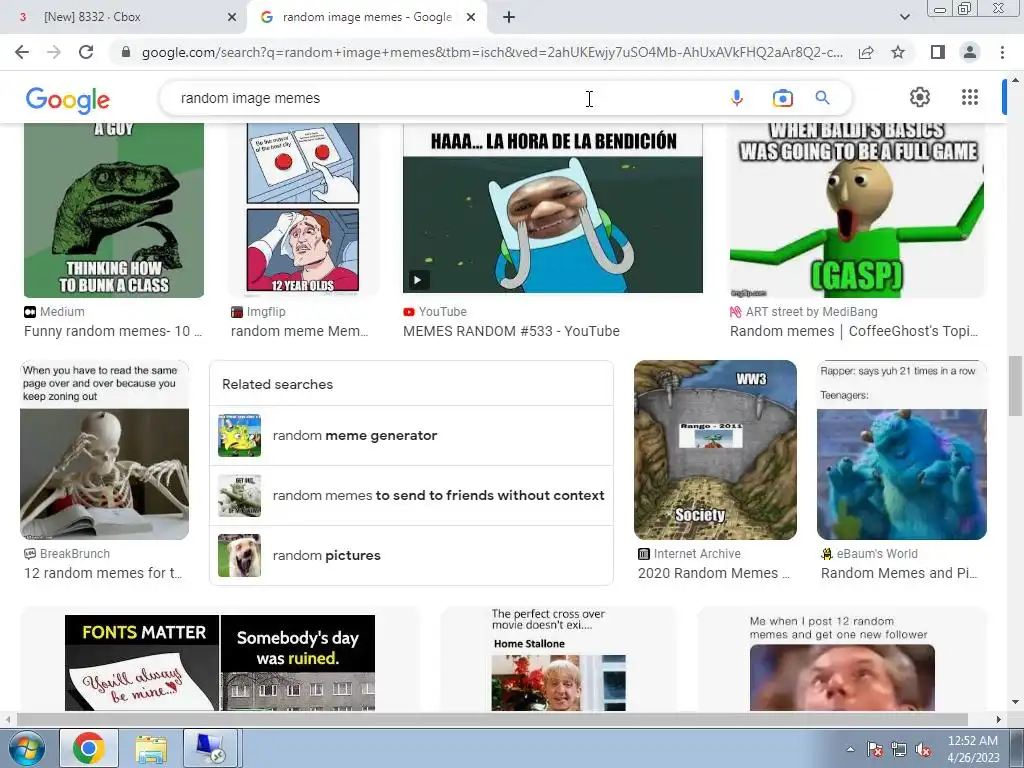Screen dimensions: 1024x768
Task: Open the Chrome side panel icon
Action: [938, 52]
